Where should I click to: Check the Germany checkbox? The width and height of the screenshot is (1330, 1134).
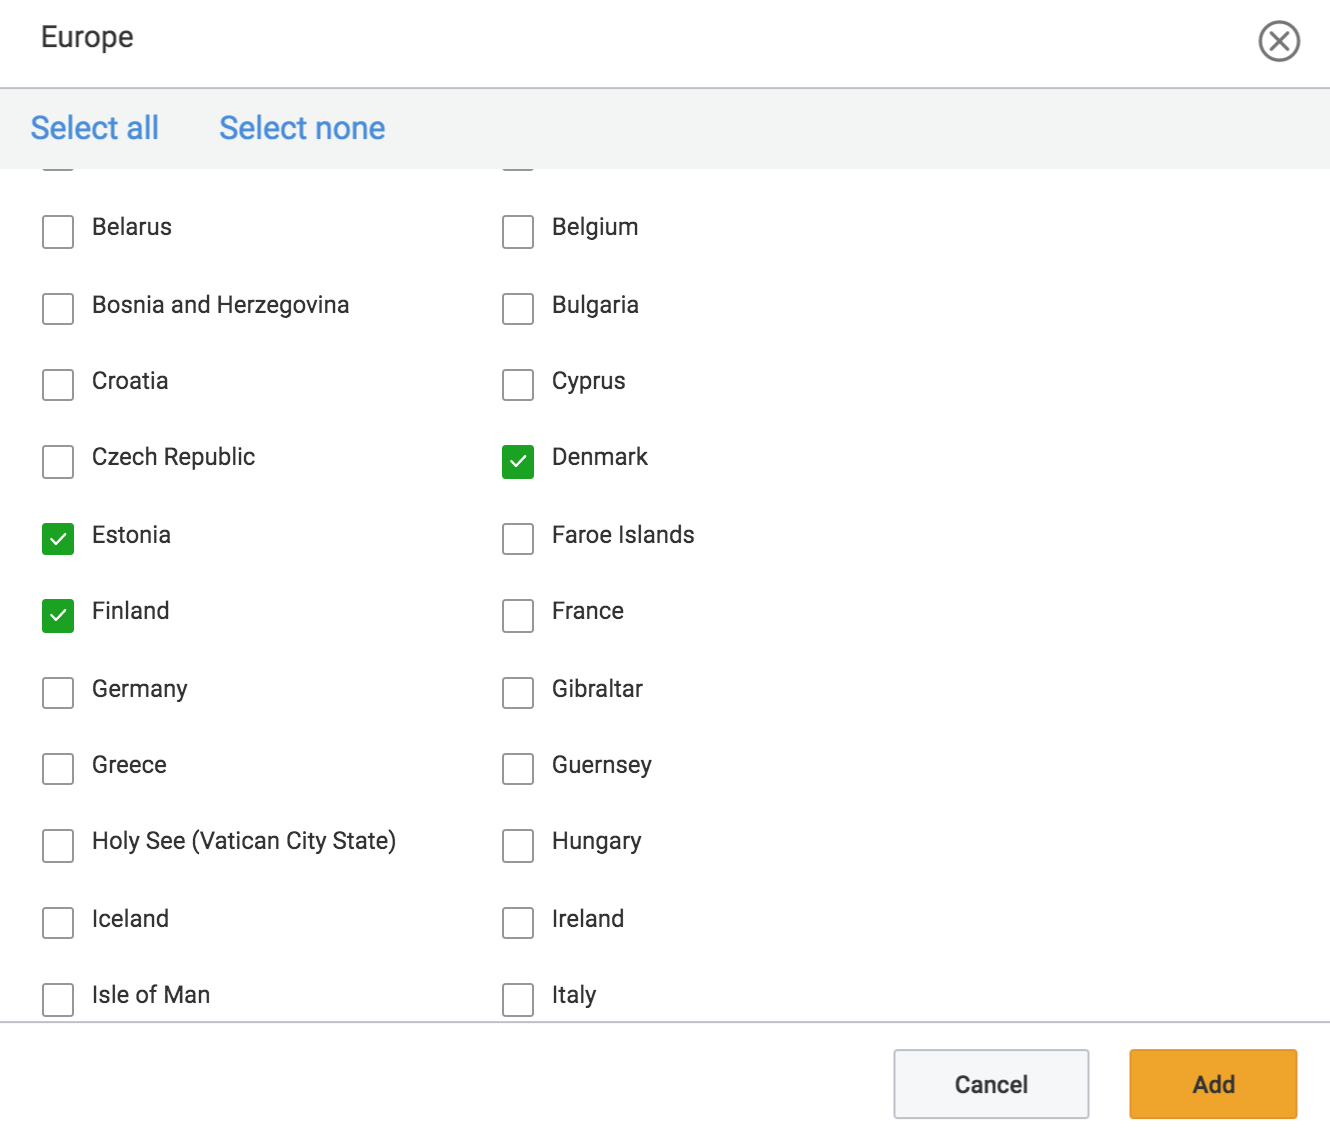click(58, 693)
